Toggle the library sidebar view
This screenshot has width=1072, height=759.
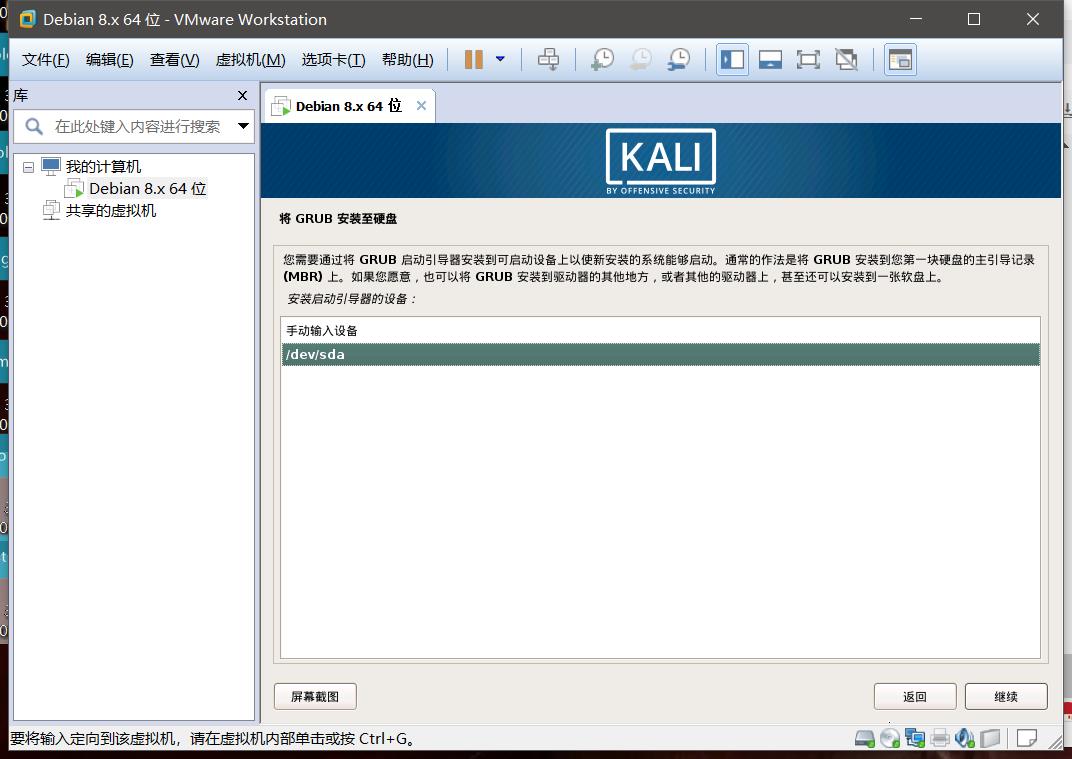[732, 59]
